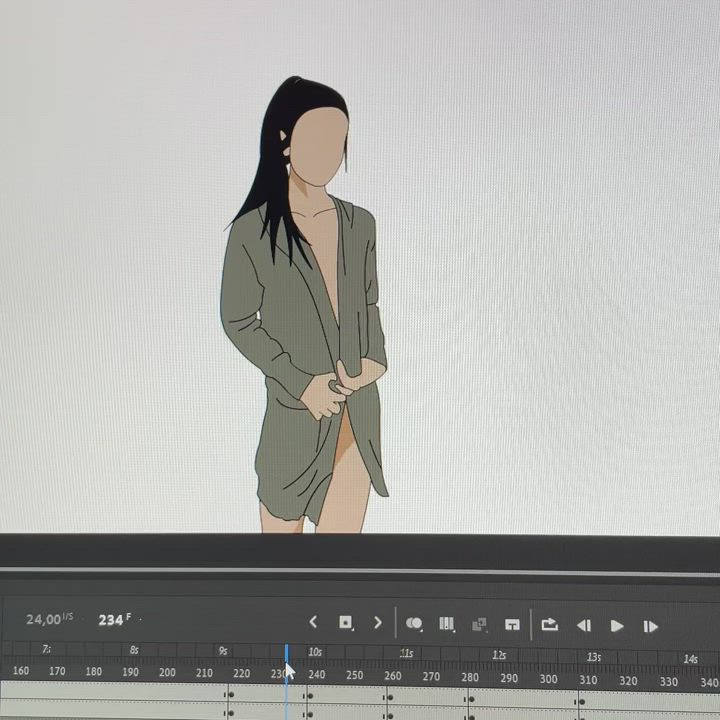Select the 8s time marker
720x720 pixels.
click(134, 650)
